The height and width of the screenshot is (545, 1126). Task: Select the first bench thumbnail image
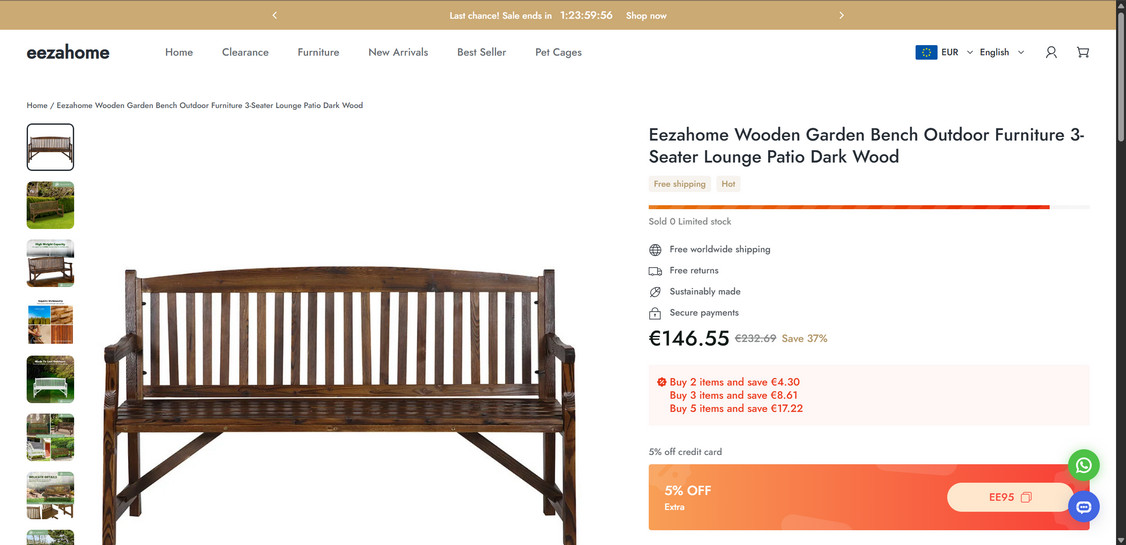coord(50,147)
